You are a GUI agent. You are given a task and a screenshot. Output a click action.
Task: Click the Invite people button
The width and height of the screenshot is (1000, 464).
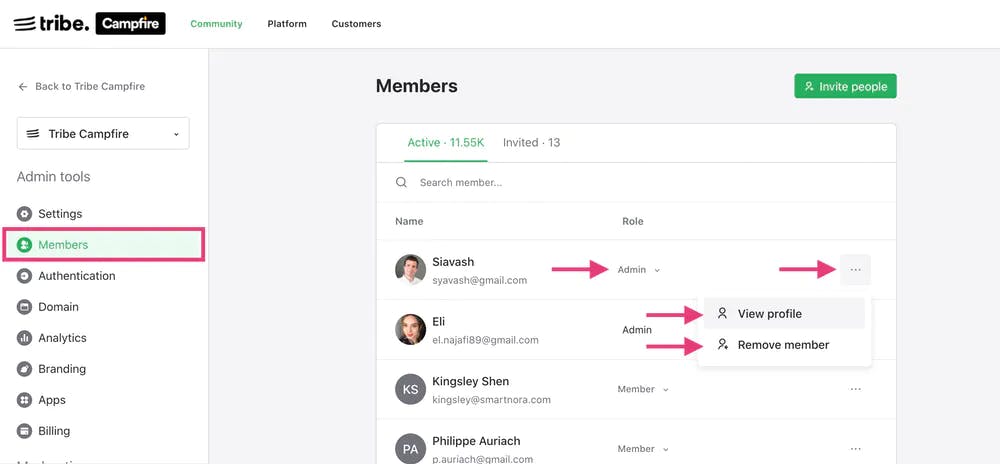[x=845, y=87]
